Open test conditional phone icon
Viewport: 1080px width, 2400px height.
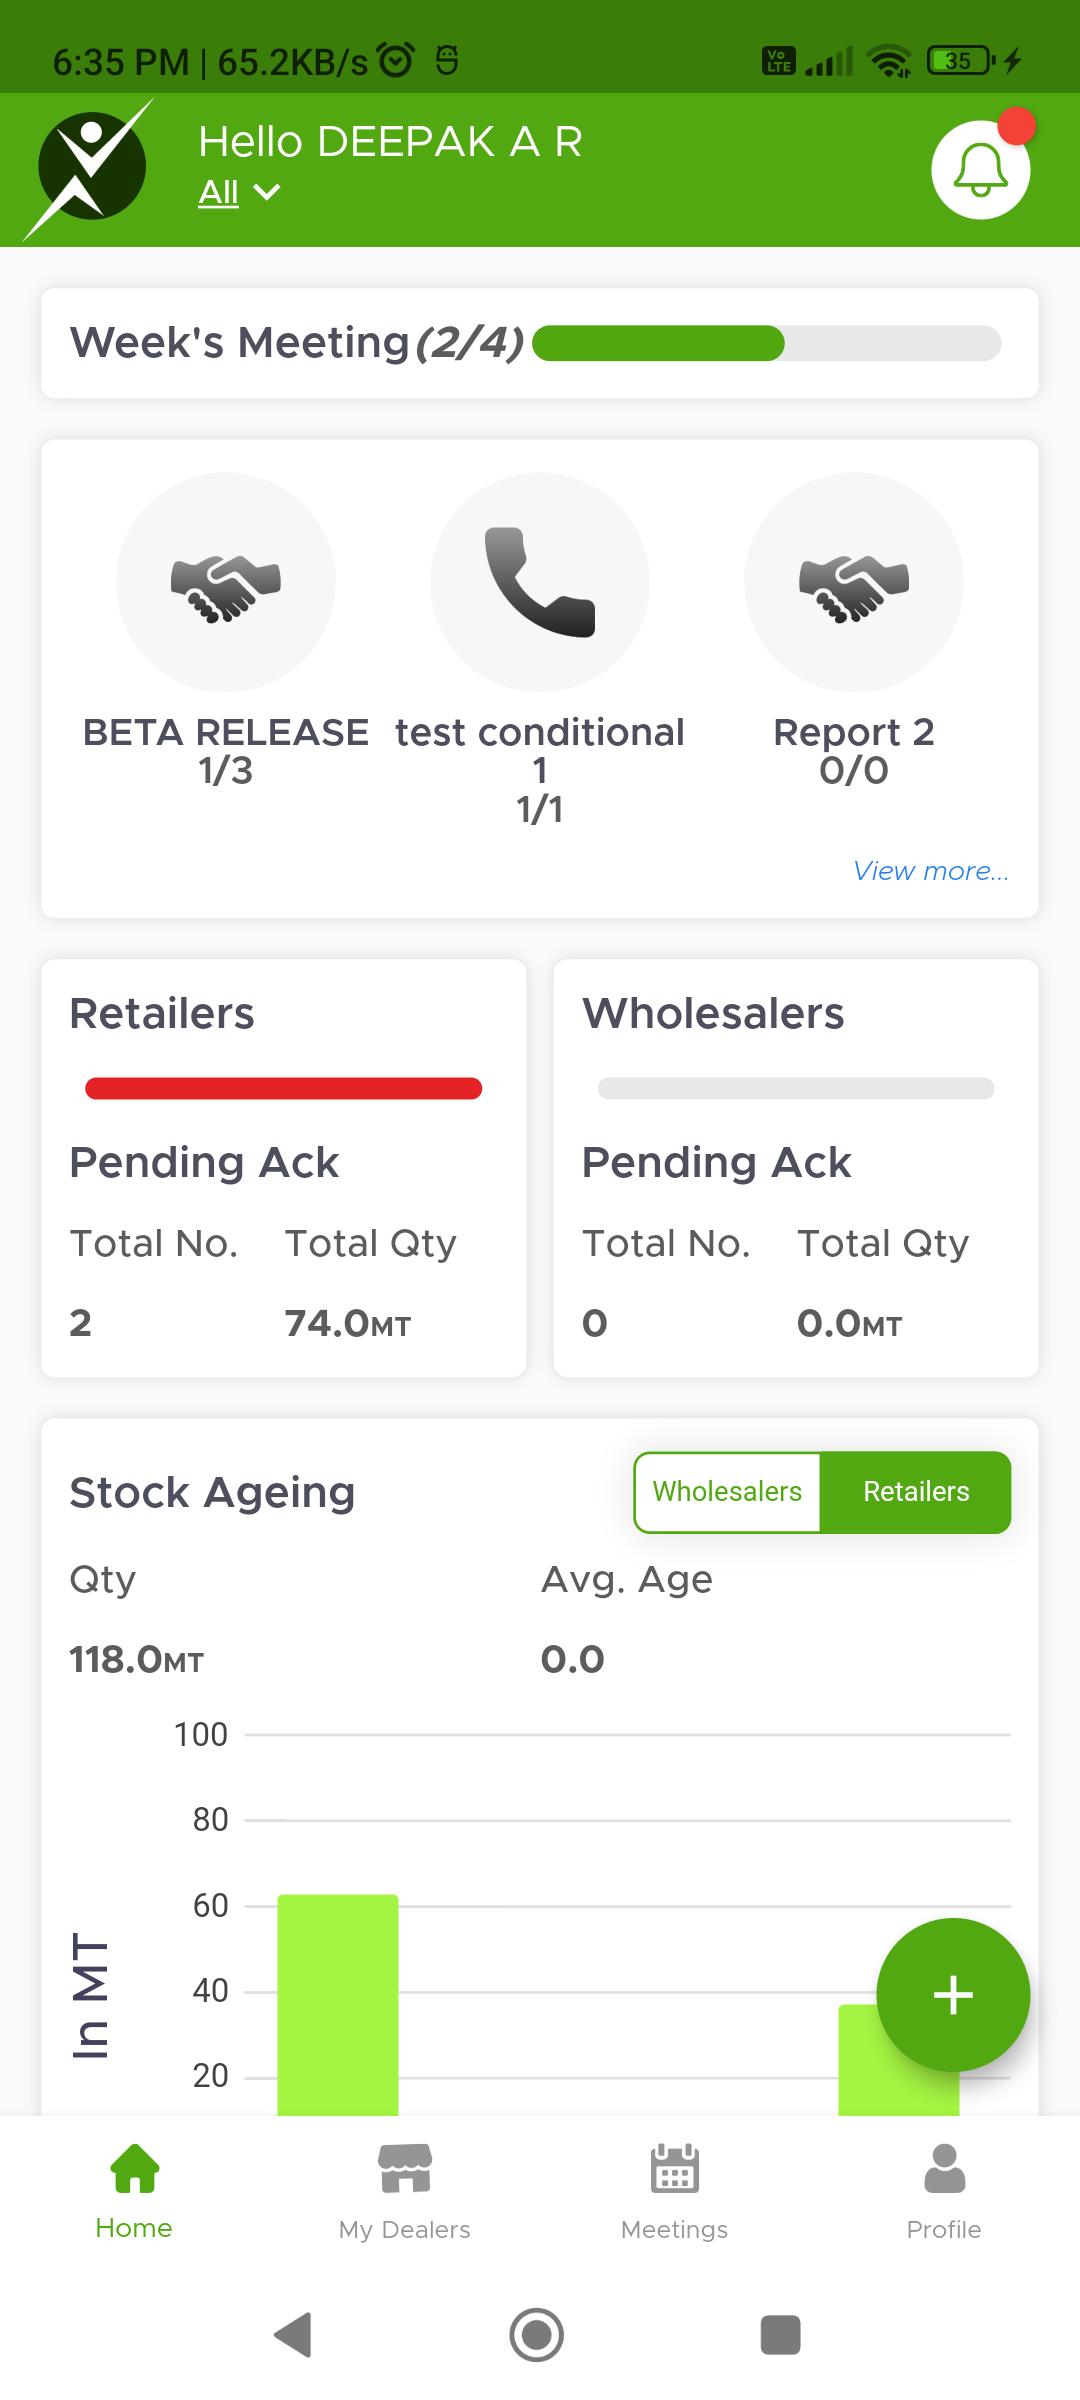pos(540,582)
